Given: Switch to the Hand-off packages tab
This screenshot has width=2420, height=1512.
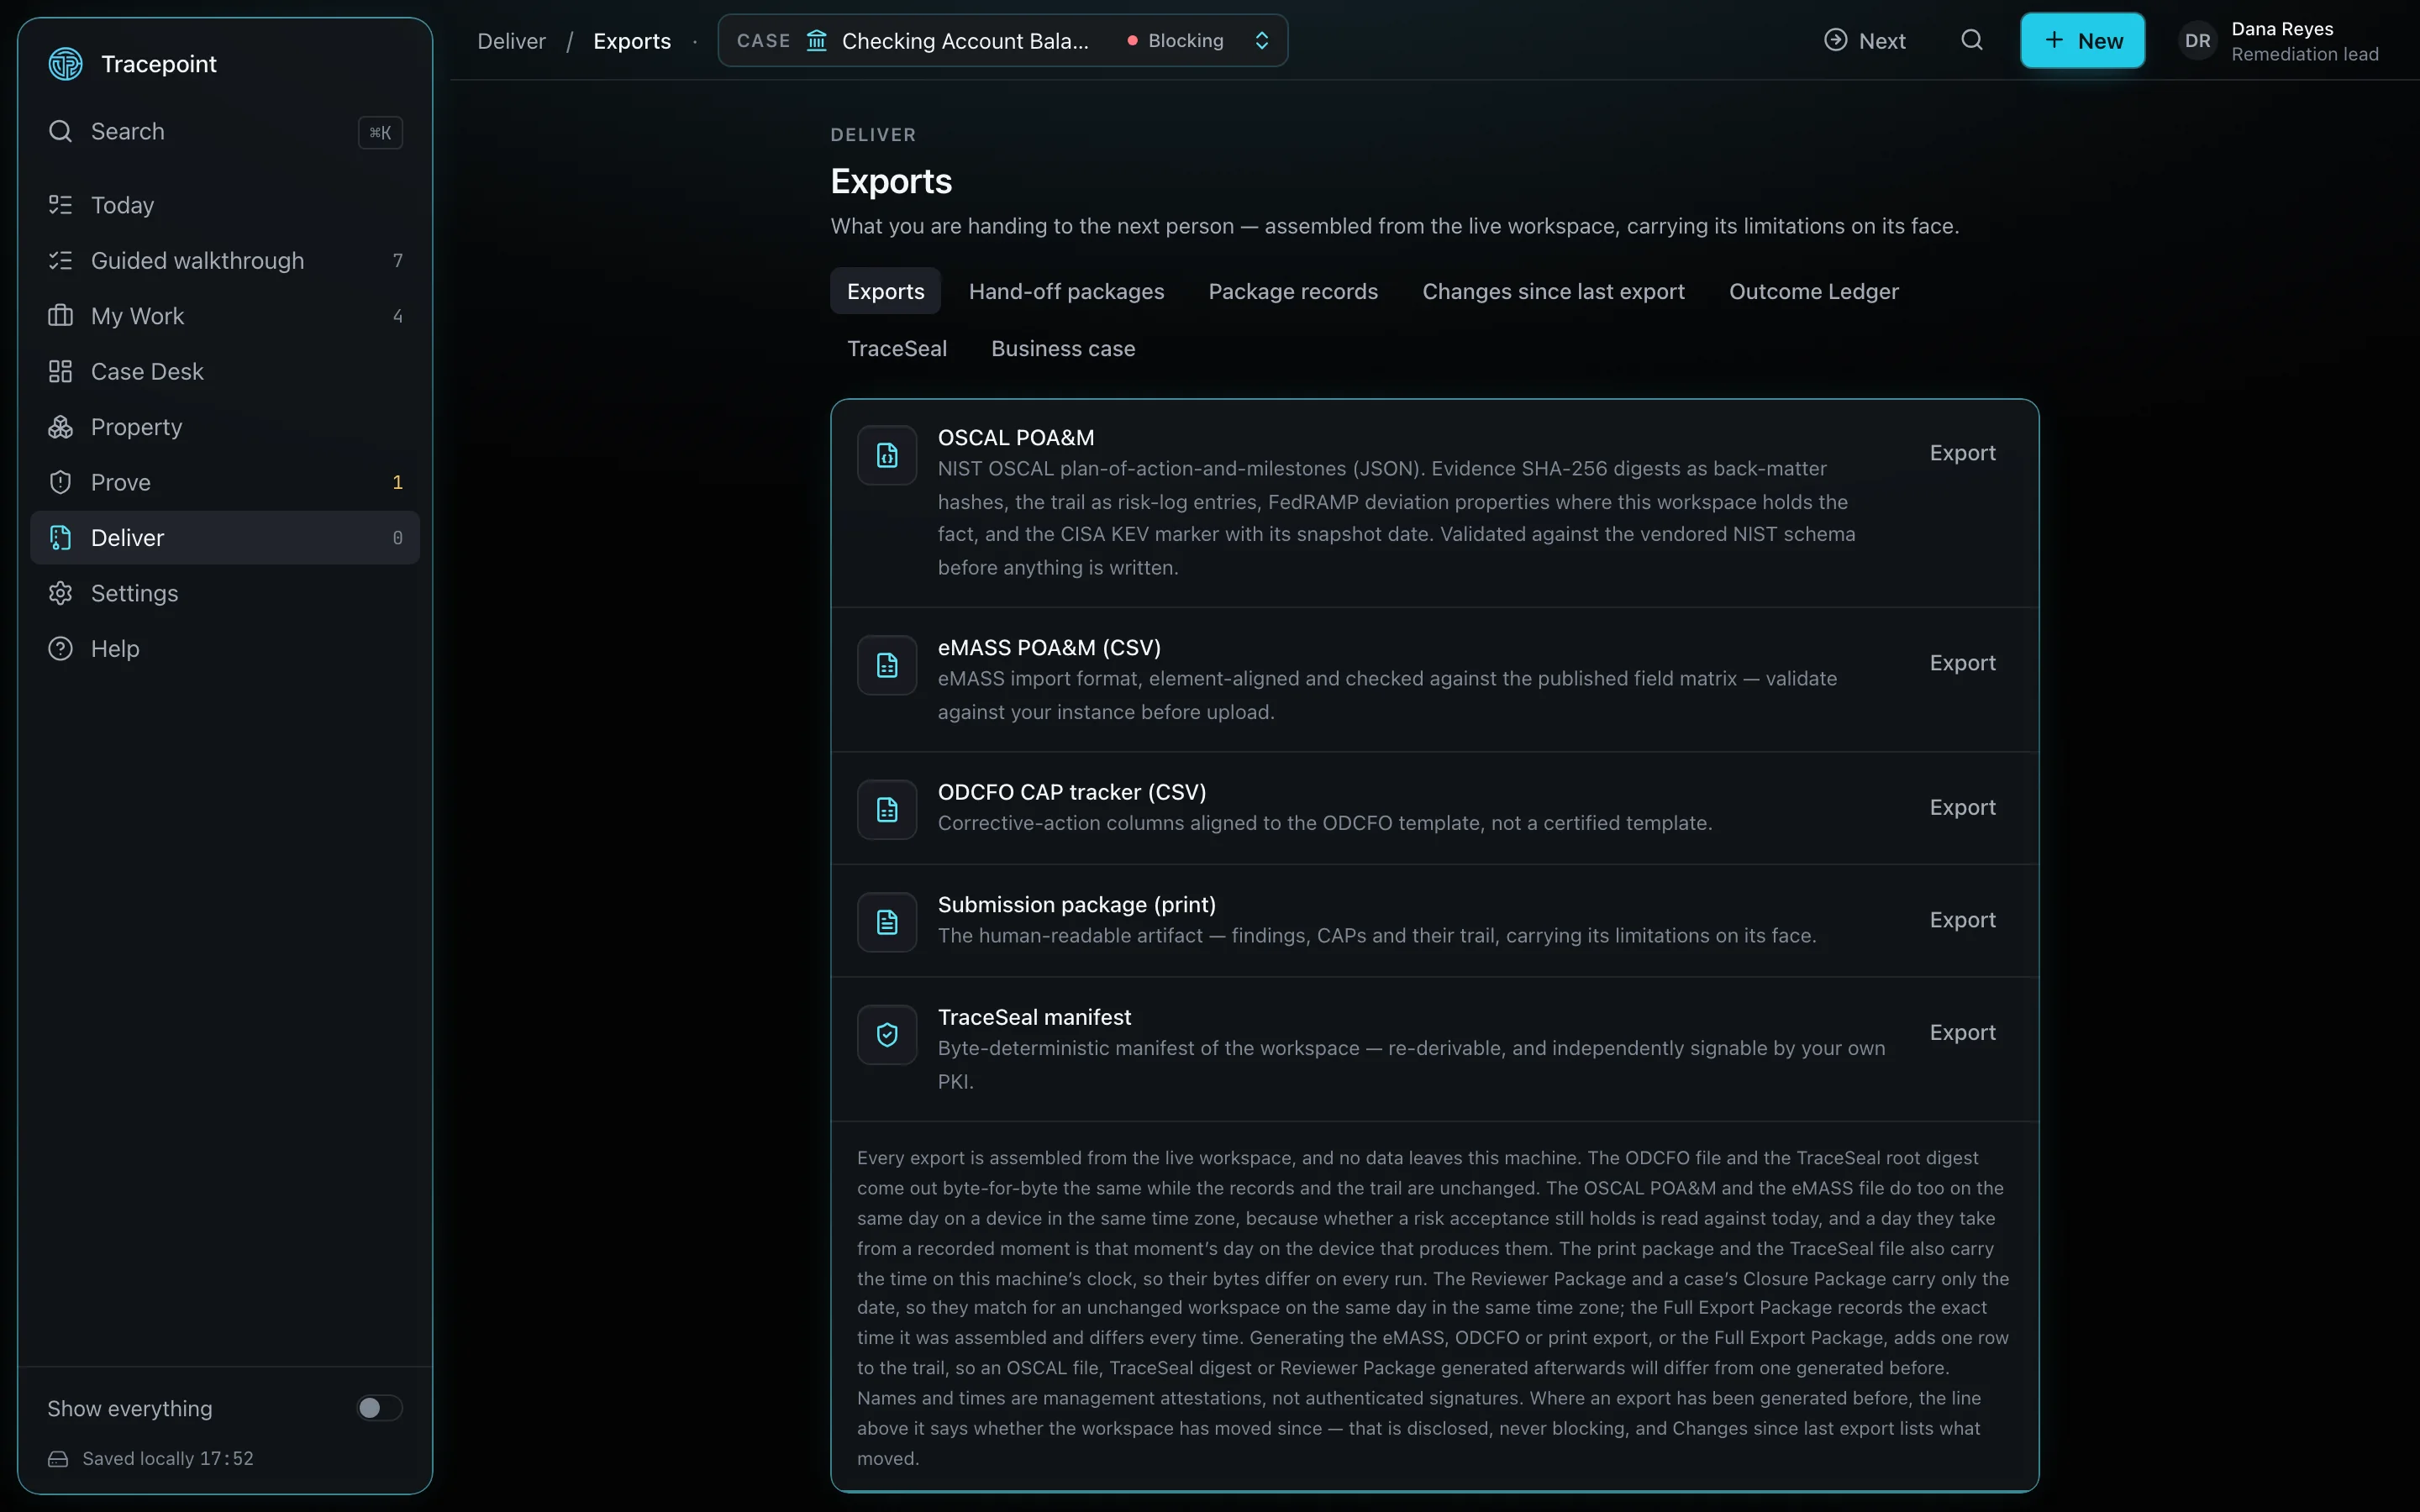Looking at the screenshot, I should click(x=1066, y=291).
